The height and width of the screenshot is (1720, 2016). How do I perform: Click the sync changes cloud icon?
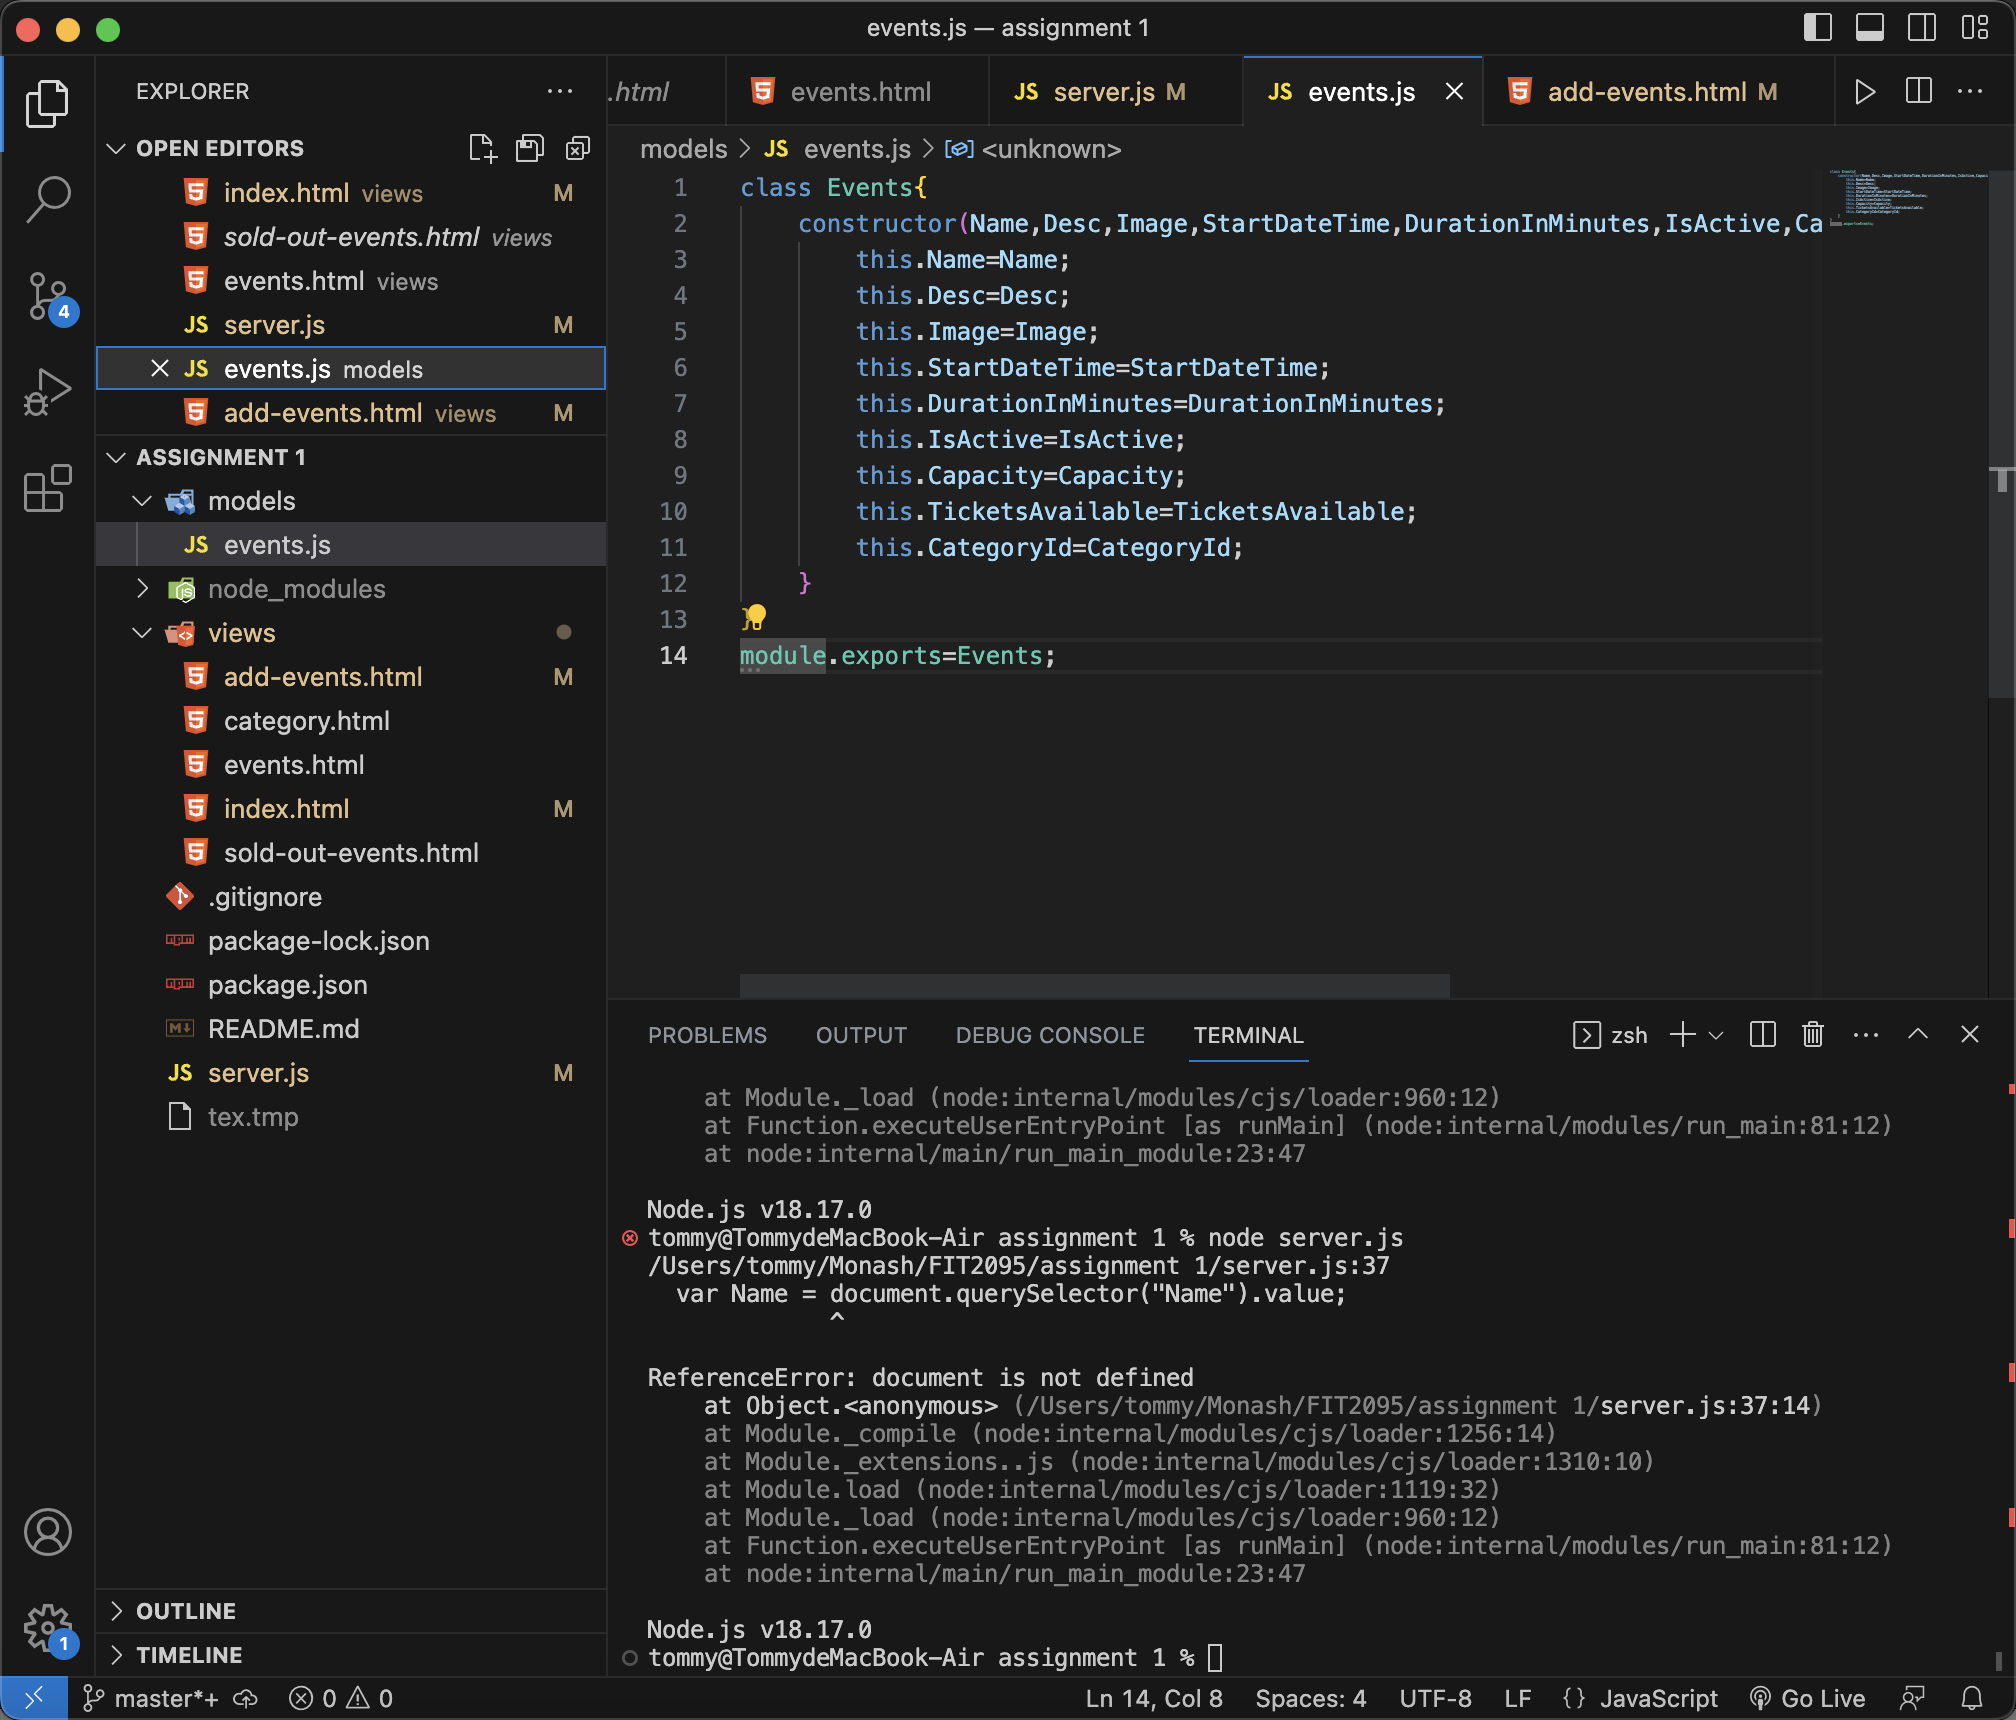click(x=245, y=1698)
